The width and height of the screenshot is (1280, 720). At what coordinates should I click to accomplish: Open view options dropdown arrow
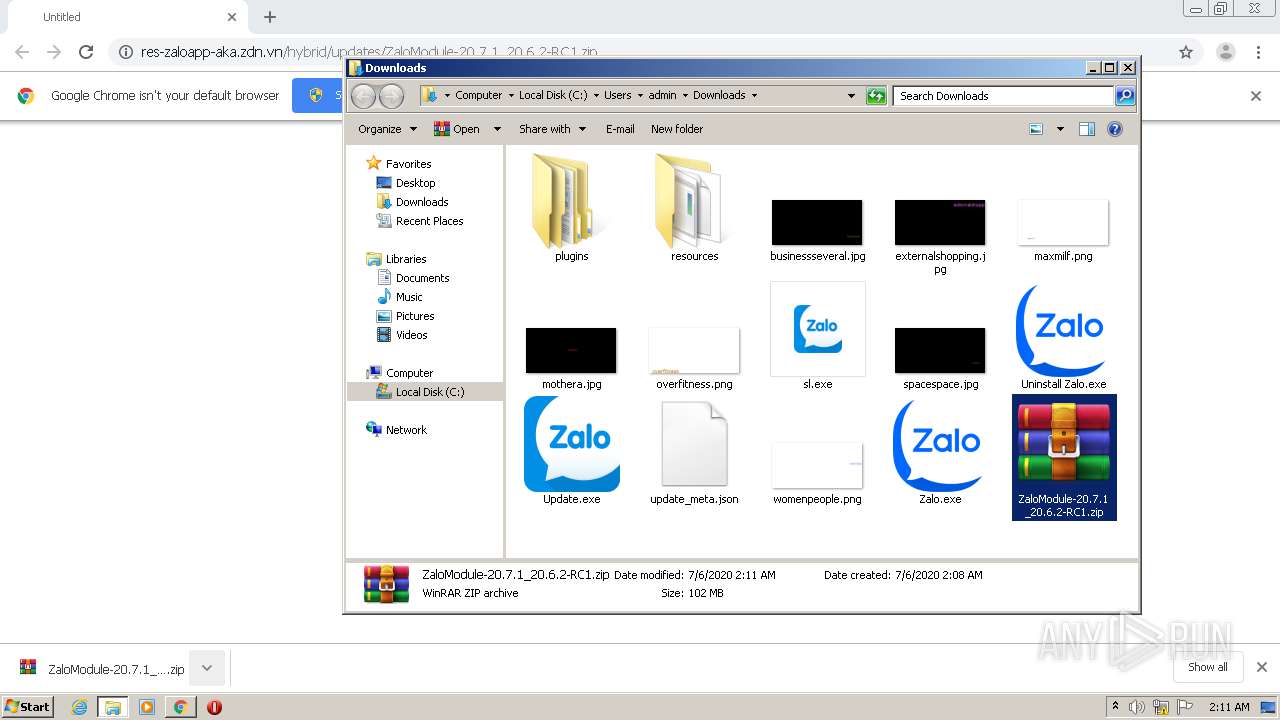click(1060, 129)
